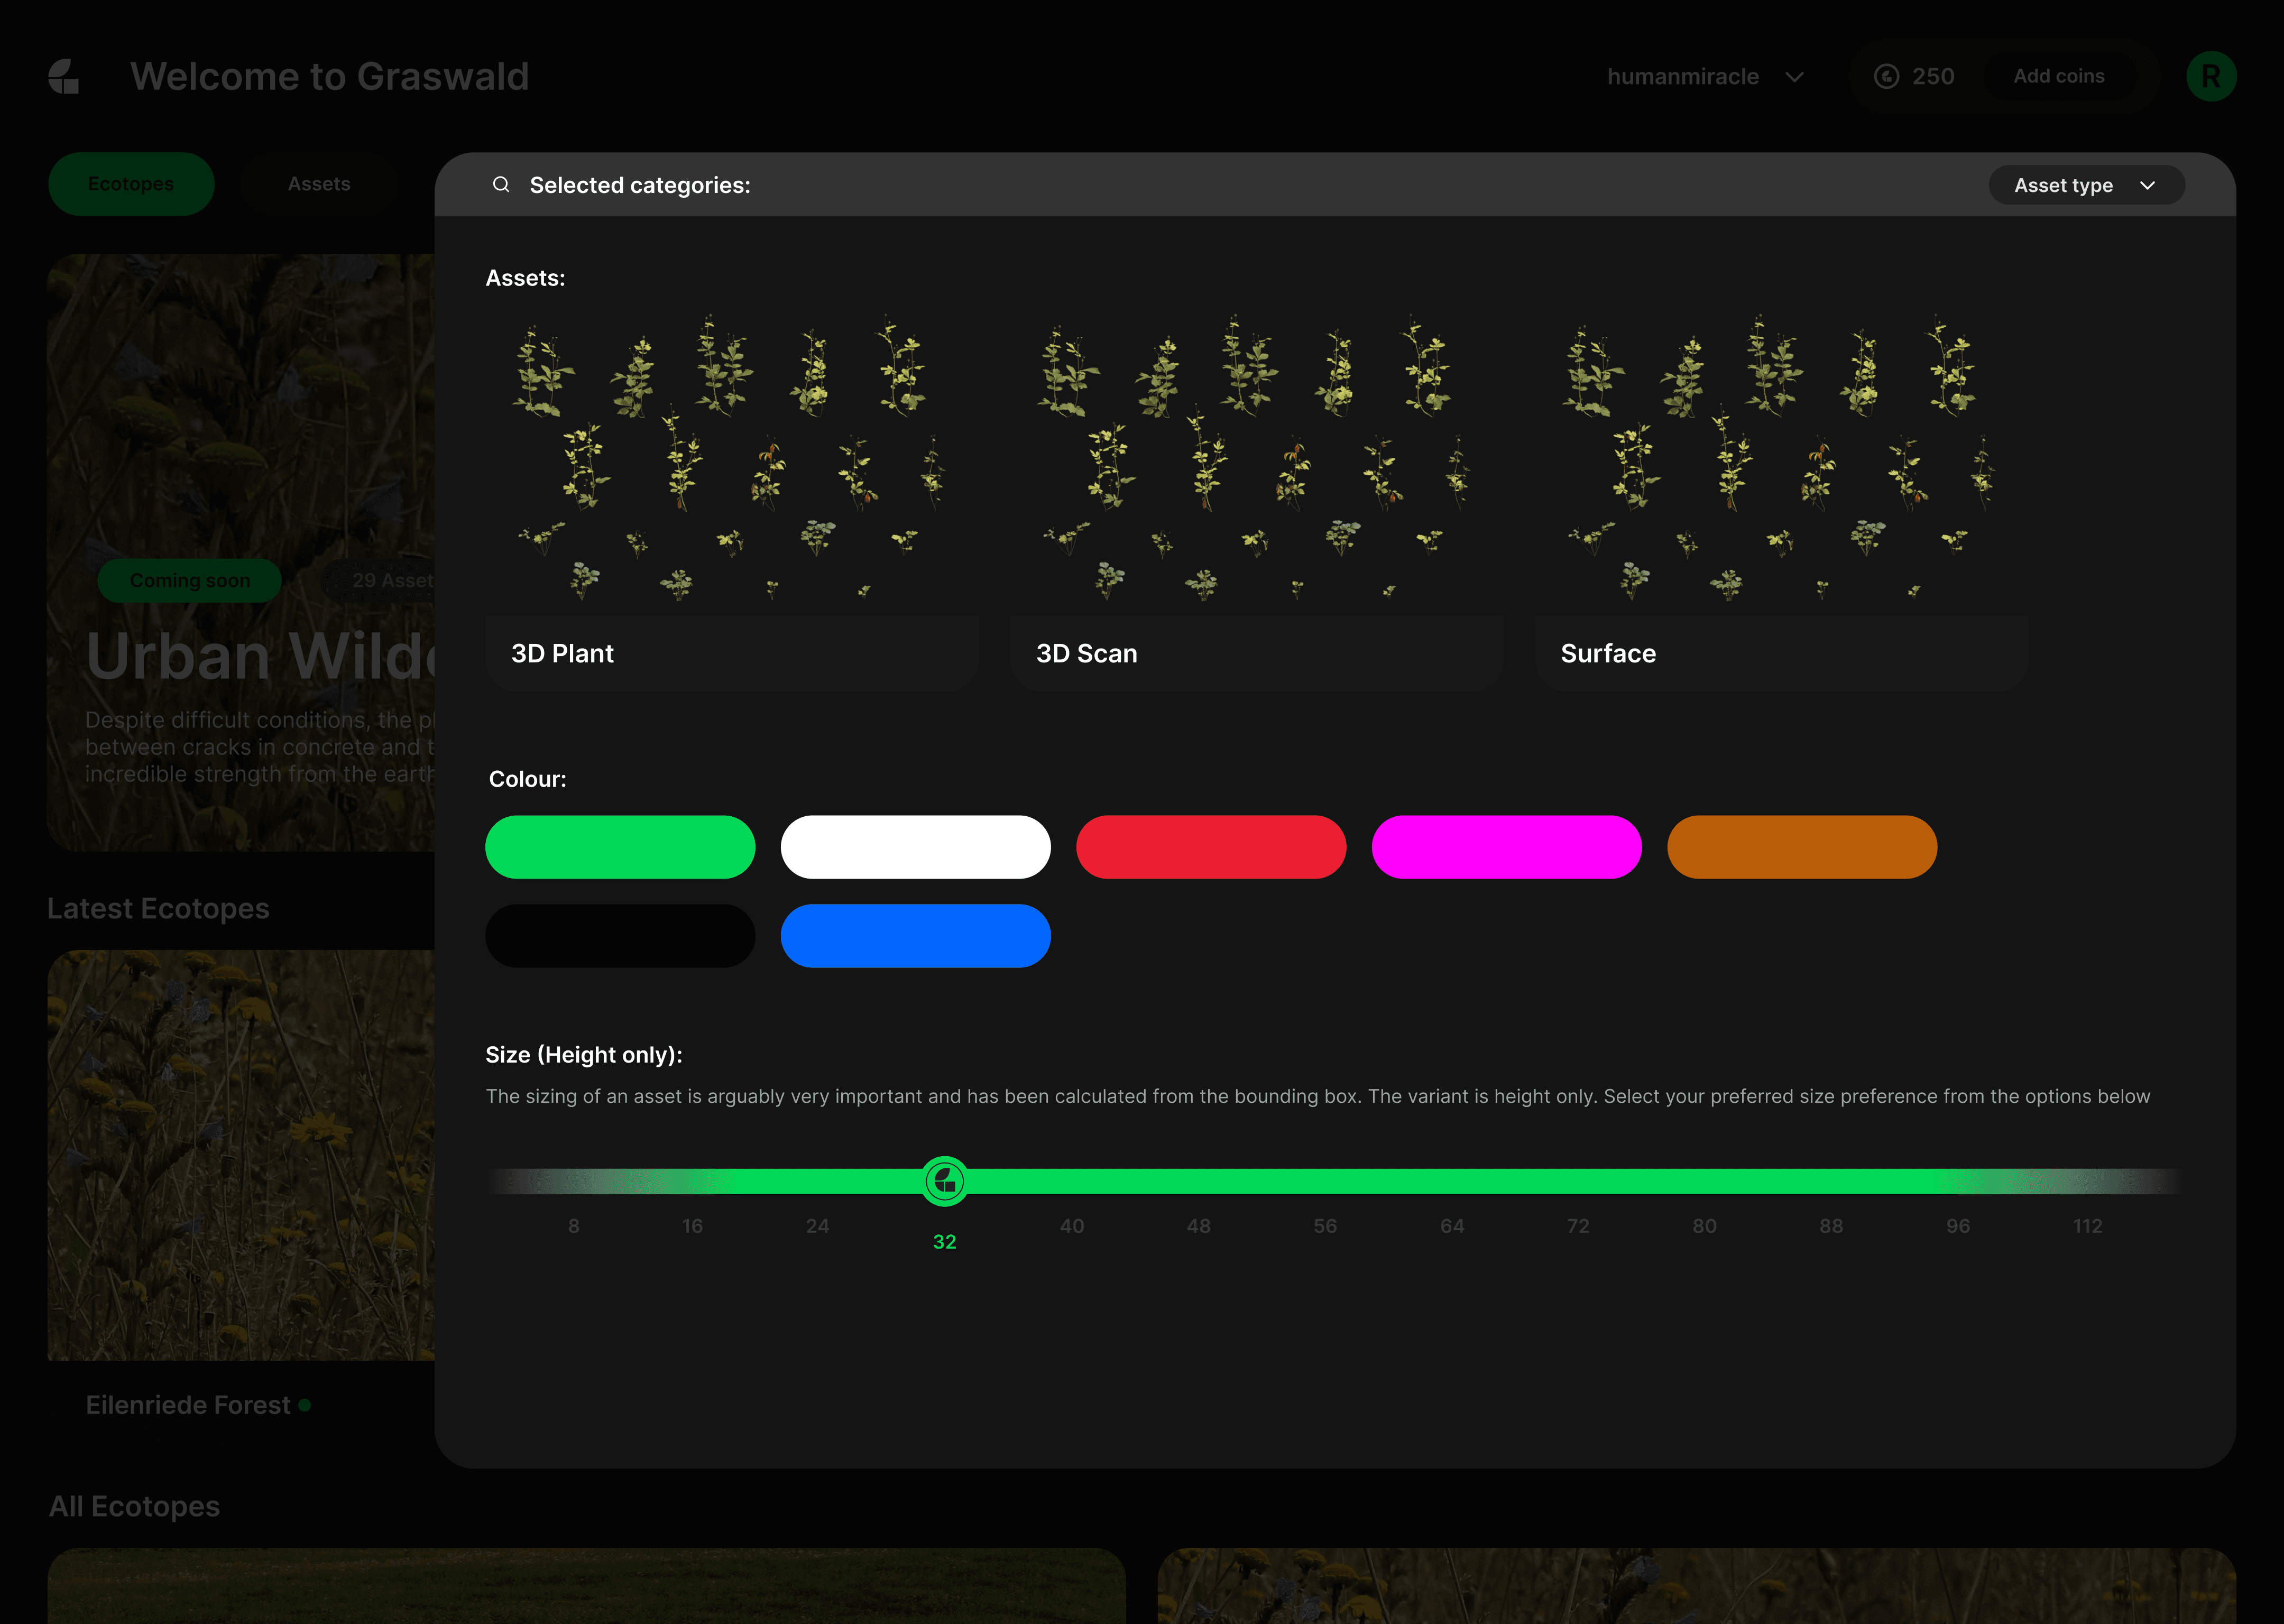The width and height of the screenshot is (2284, 1624).
Task: Click the slider handle leaf icon
Action: pyautogui.click(x=944, y=1181)
